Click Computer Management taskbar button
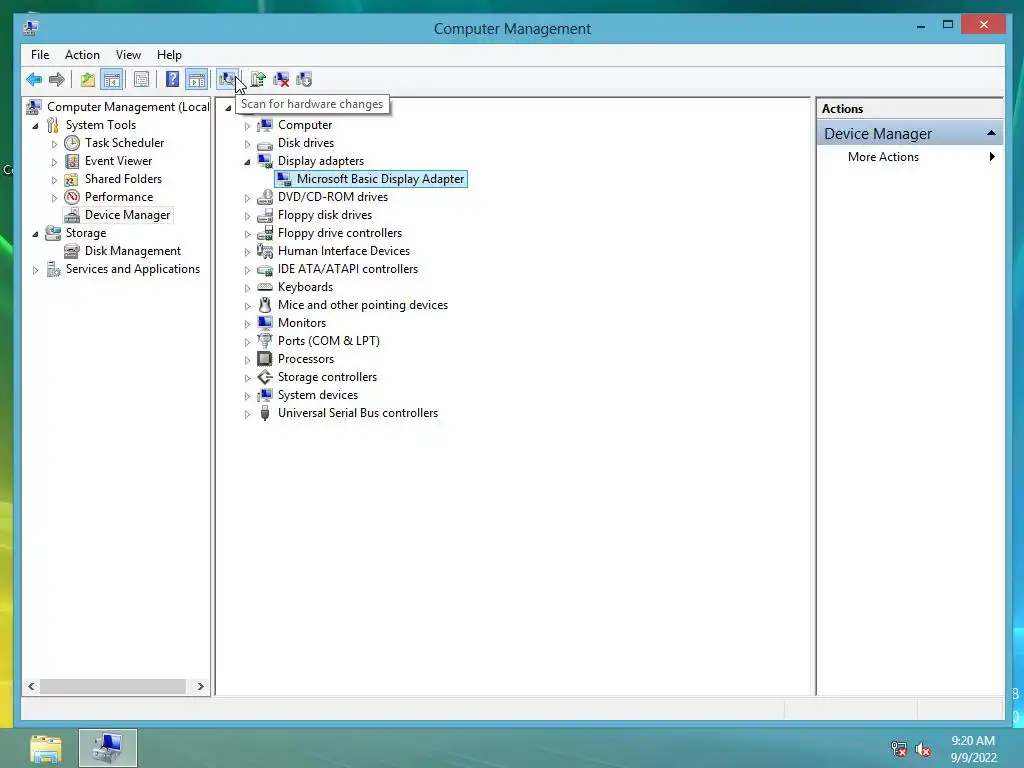The height and width of the screenshot is (768, 1024). (x=108, y=748)
